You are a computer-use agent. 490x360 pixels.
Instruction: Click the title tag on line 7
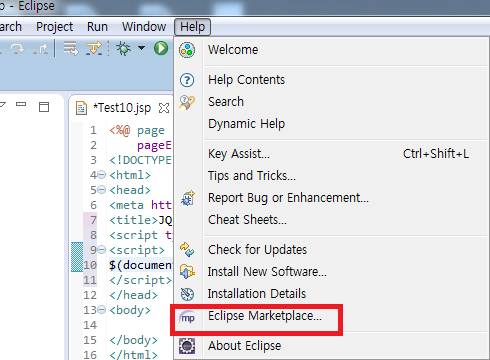click(x=133, y=220)
